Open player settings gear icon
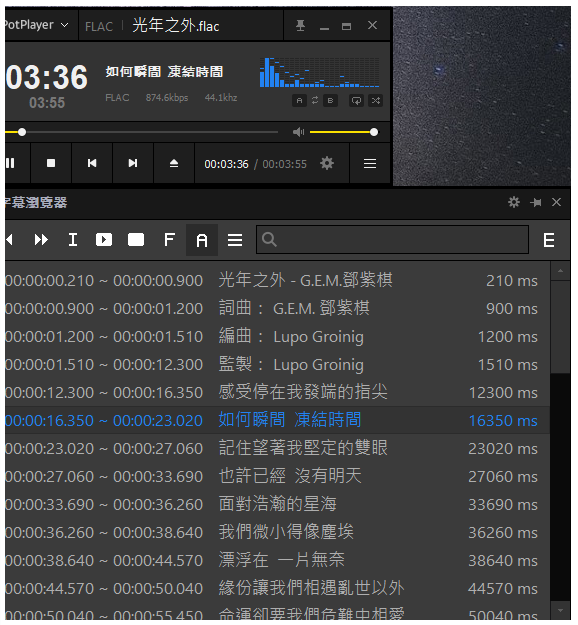The width and height of the screenshot is (578, 625). click(x=327, y=163)
